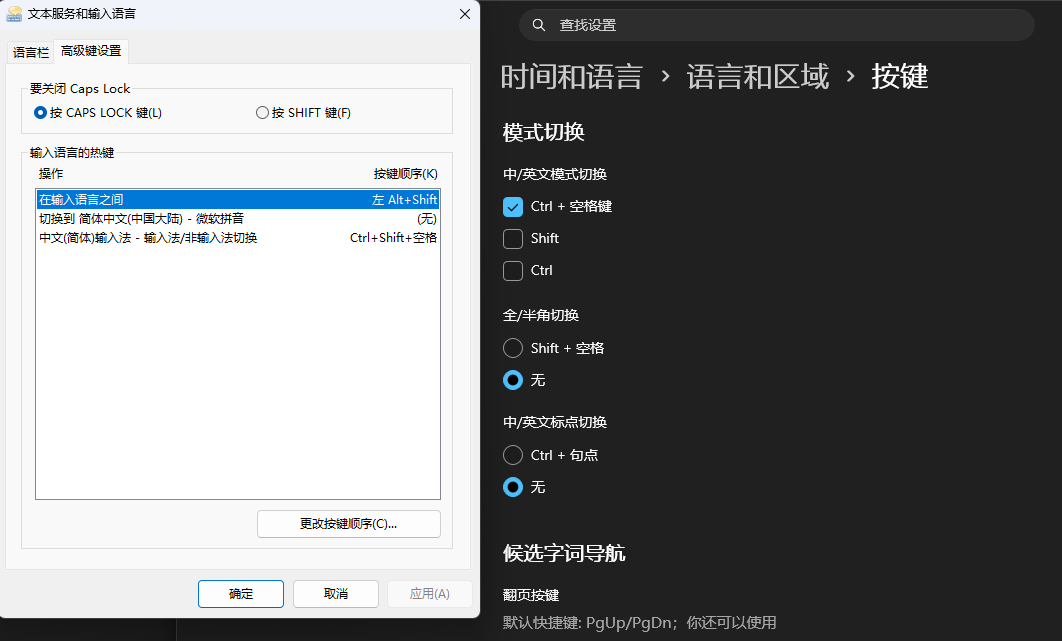Click the 左 Alt+Shift key sequence value

(x=404, y=199)
